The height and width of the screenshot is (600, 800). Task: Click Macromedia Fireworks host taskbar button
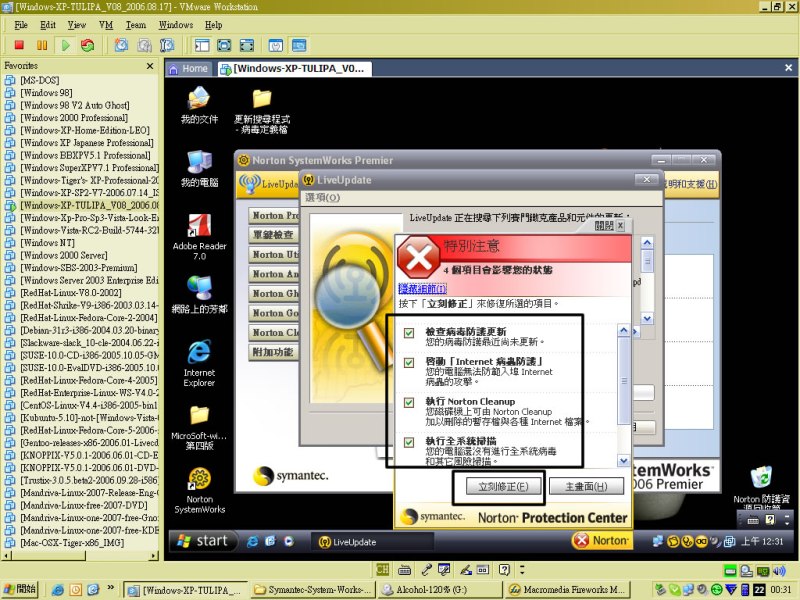(x=566, y=590)
